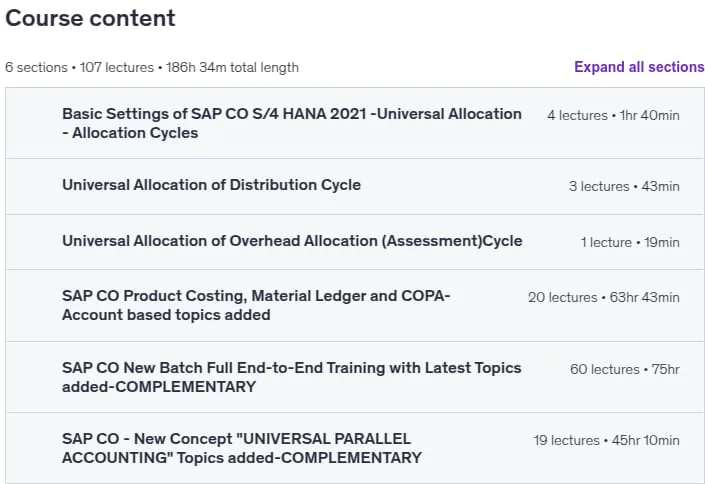Click the 45hr 10min duration text
Viewport: 705px width, 484px height.
[x=646, y=440]
